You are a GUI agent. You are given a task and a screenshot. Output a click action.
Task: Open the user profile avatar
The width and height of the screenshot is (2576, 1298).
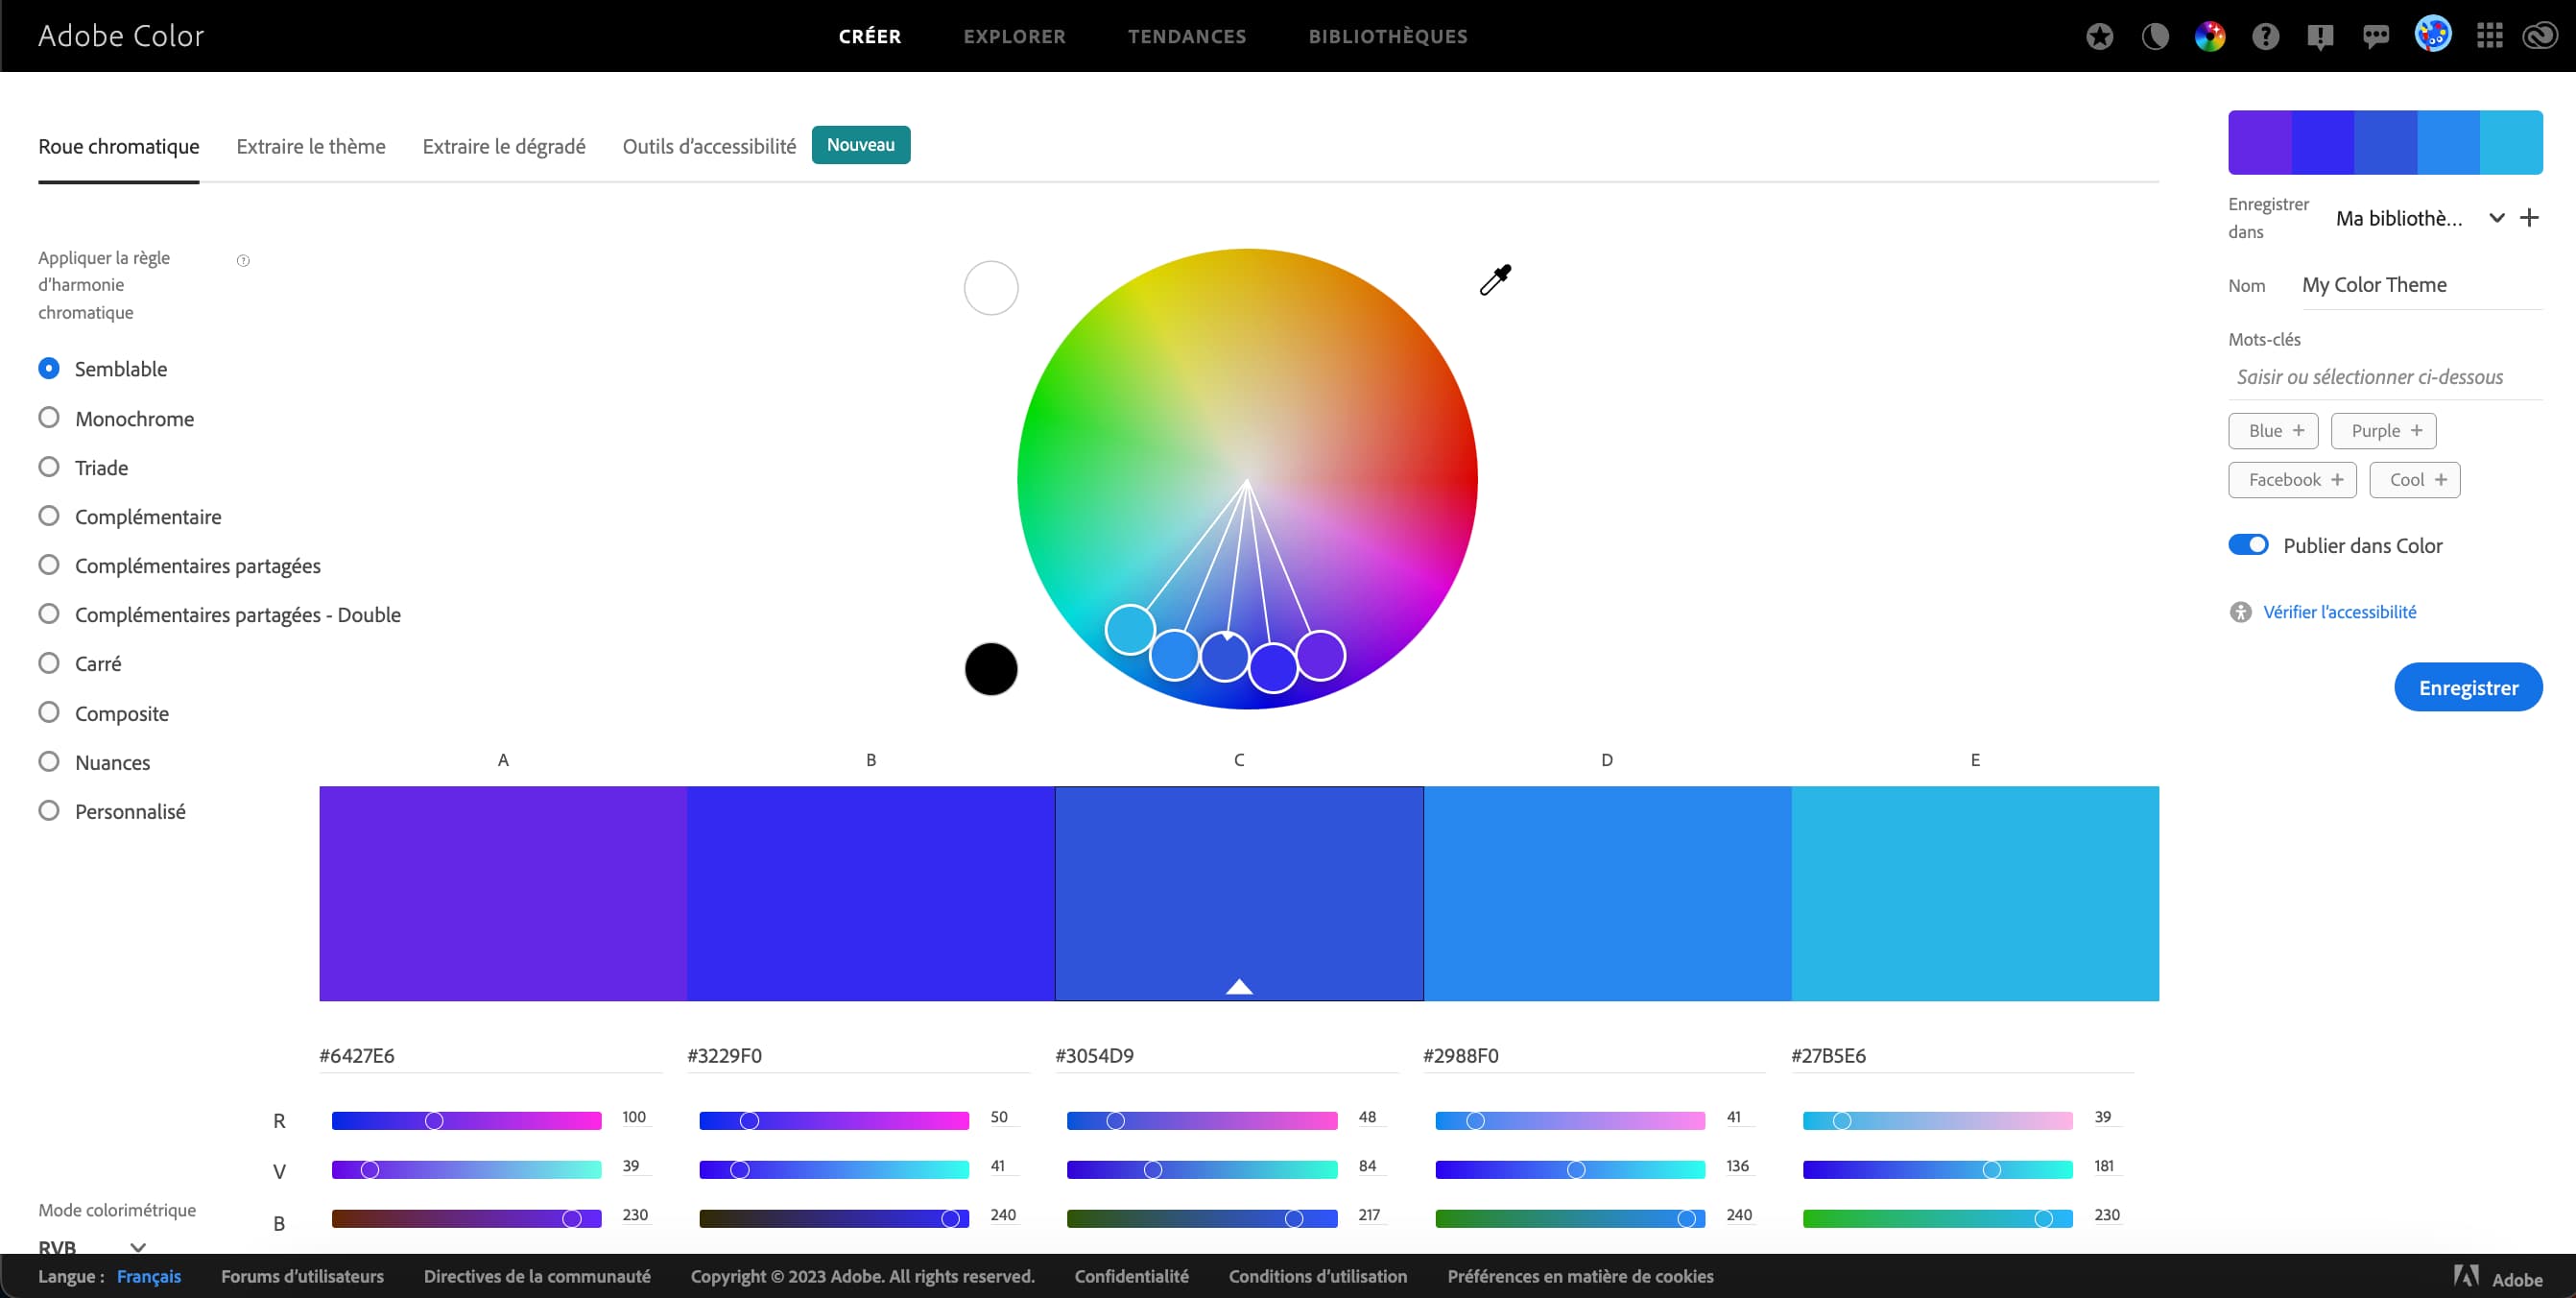tap(2433, 35)
